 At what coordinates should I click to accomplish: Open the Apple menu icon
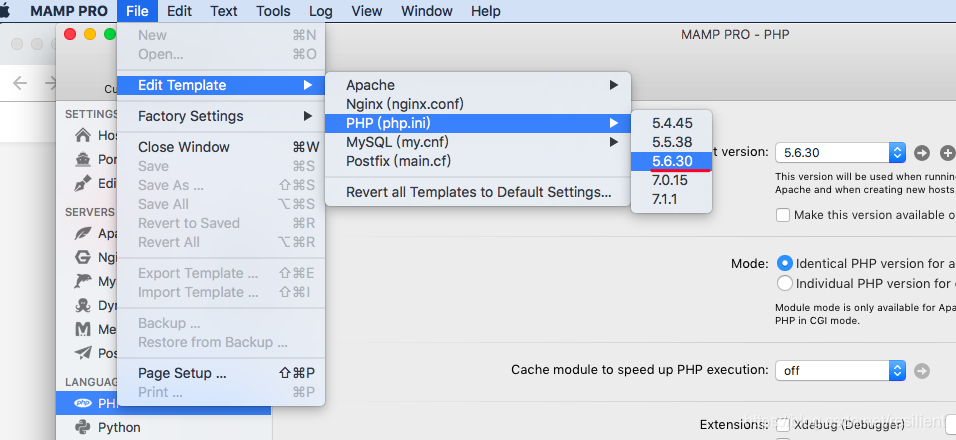pyautogui.click(x=4, y=11)
